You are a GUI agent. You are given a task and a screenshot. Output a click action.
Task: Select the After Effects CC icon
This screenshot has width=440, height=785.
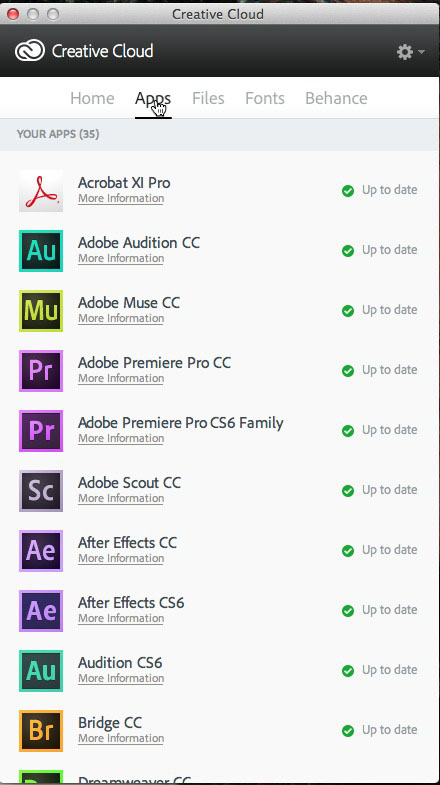41,551
